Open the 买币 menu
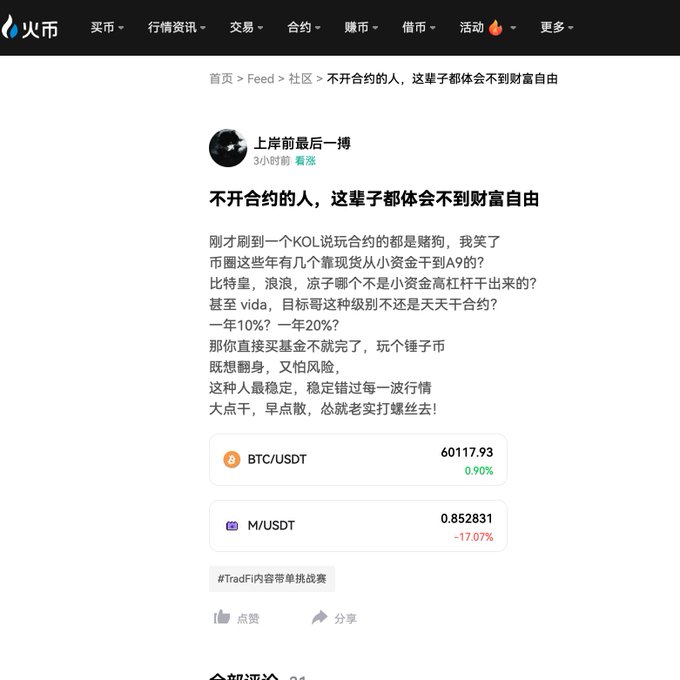This screenshot has height=680, width=680. (x=107, y=27)
